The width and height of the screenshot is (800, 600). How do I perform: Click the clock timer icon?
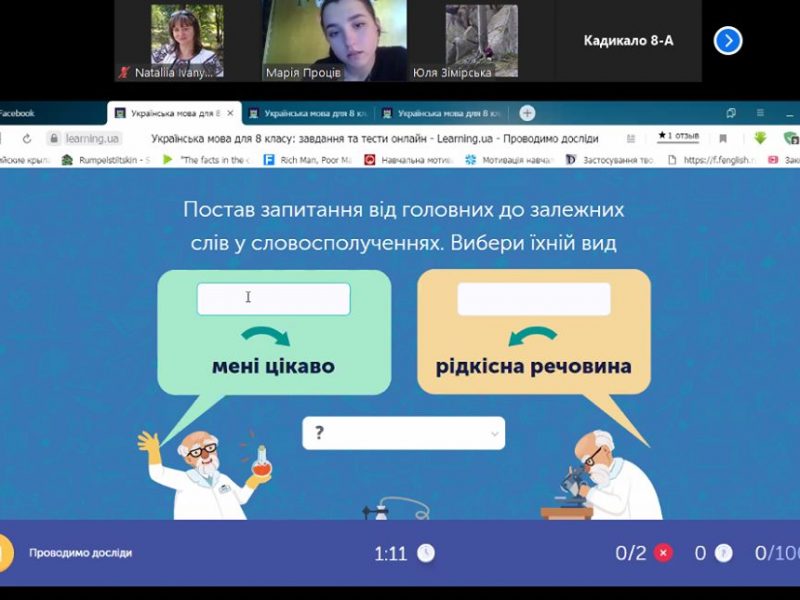(426, 553)
